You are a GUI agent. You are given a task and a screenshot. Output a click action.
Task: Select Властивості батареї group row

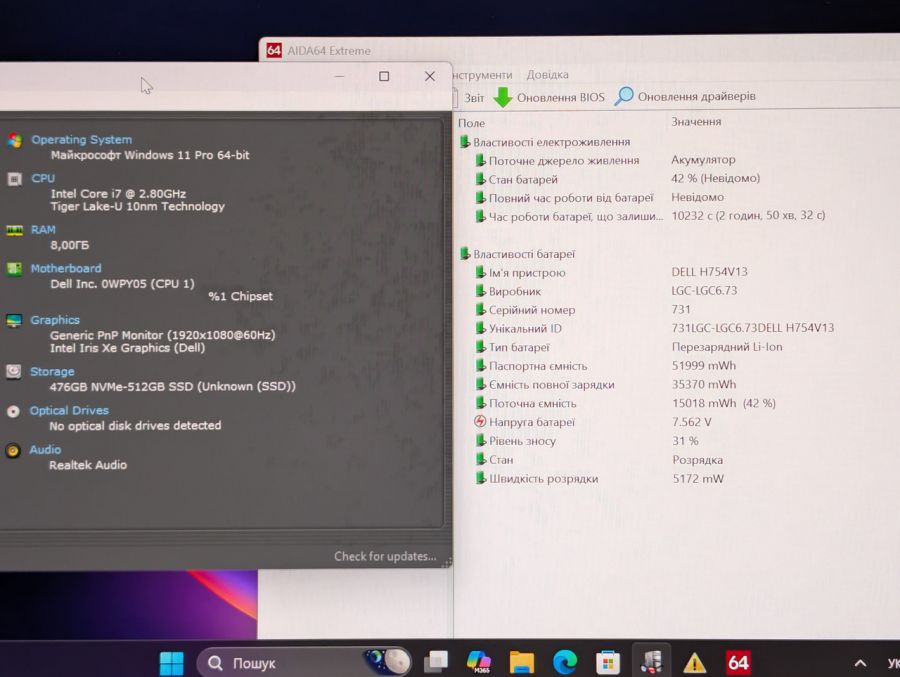tap(518, 254)
